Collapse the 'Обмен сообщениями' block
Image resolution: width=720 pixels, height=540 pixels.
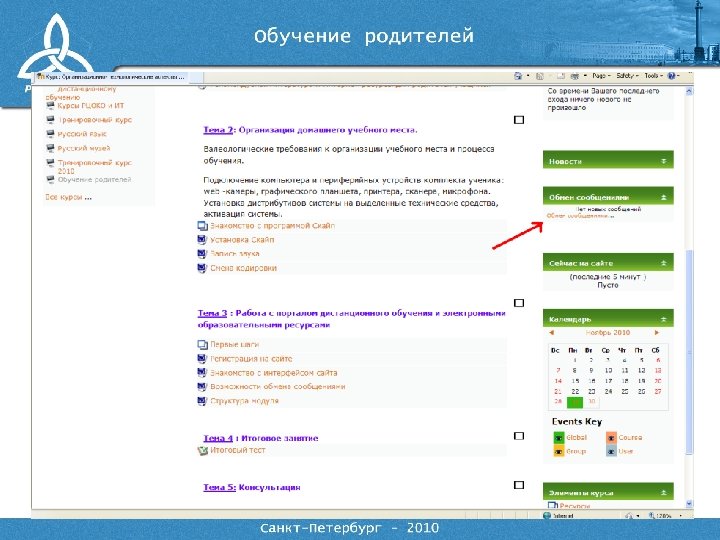coord(664,197)
